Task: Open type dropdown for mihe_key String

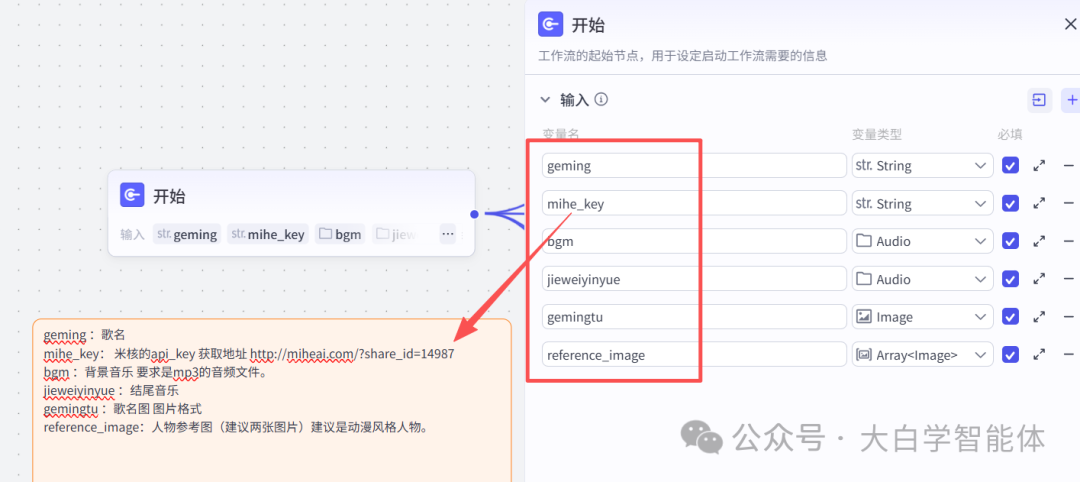Action: (922, 203)
